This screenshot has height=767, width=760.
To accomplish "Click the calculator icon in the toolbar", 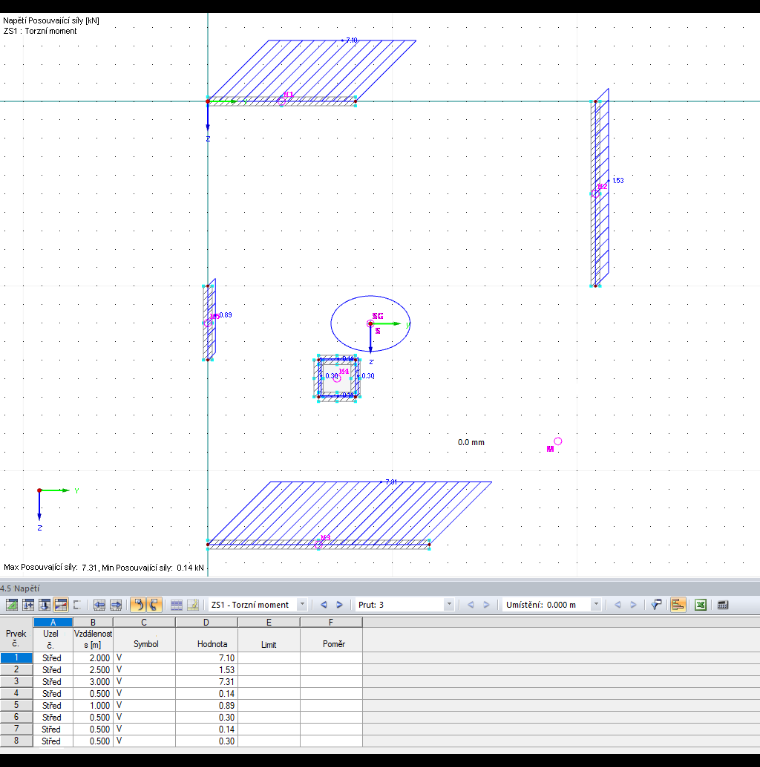I will click(x=723, y=605).
